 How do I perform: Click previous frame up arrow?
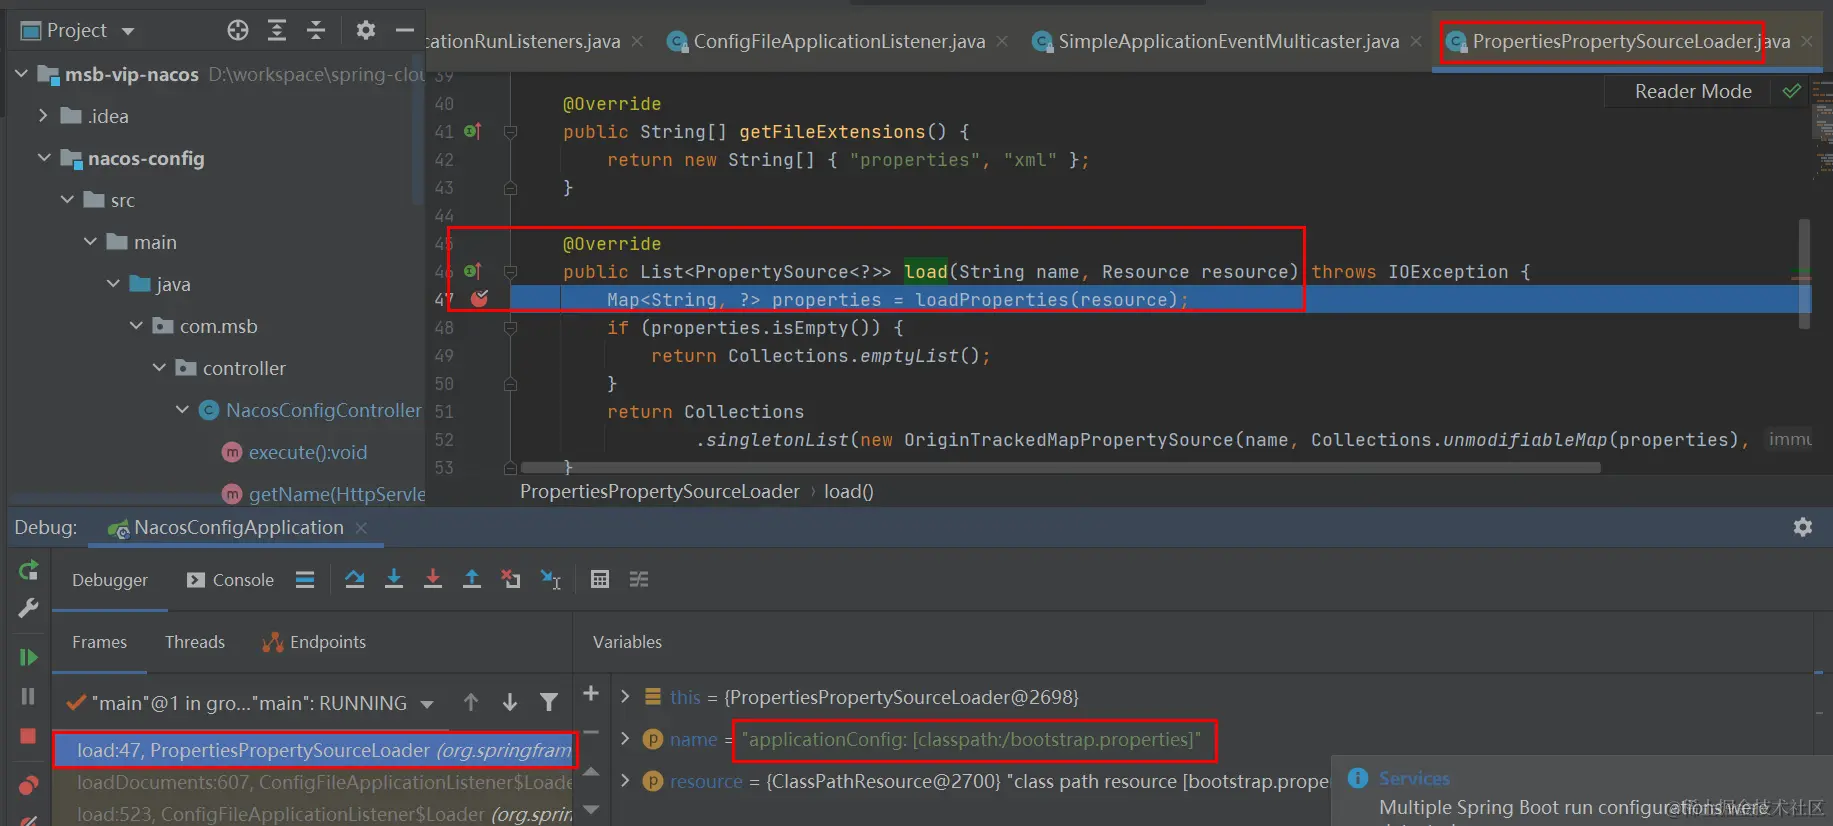pos(471,703)
